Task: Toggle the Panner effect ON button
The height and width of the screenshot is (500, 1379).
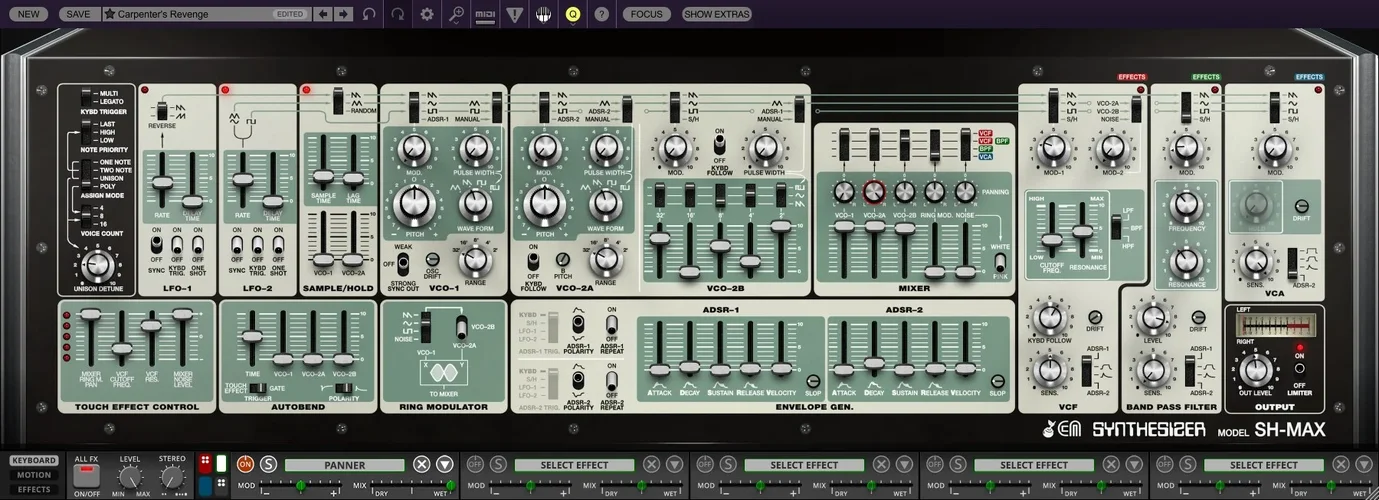Action: pos(245,464)
